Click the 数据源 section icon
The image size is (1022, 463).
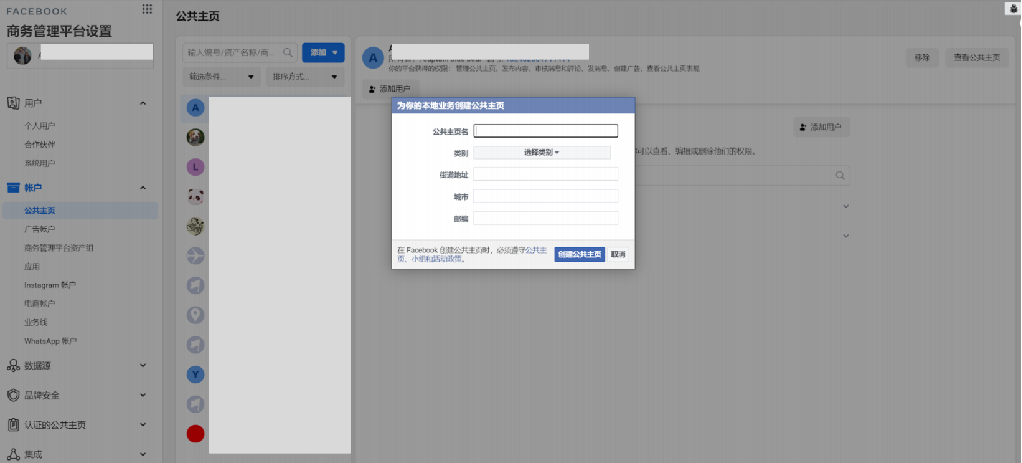13,366
